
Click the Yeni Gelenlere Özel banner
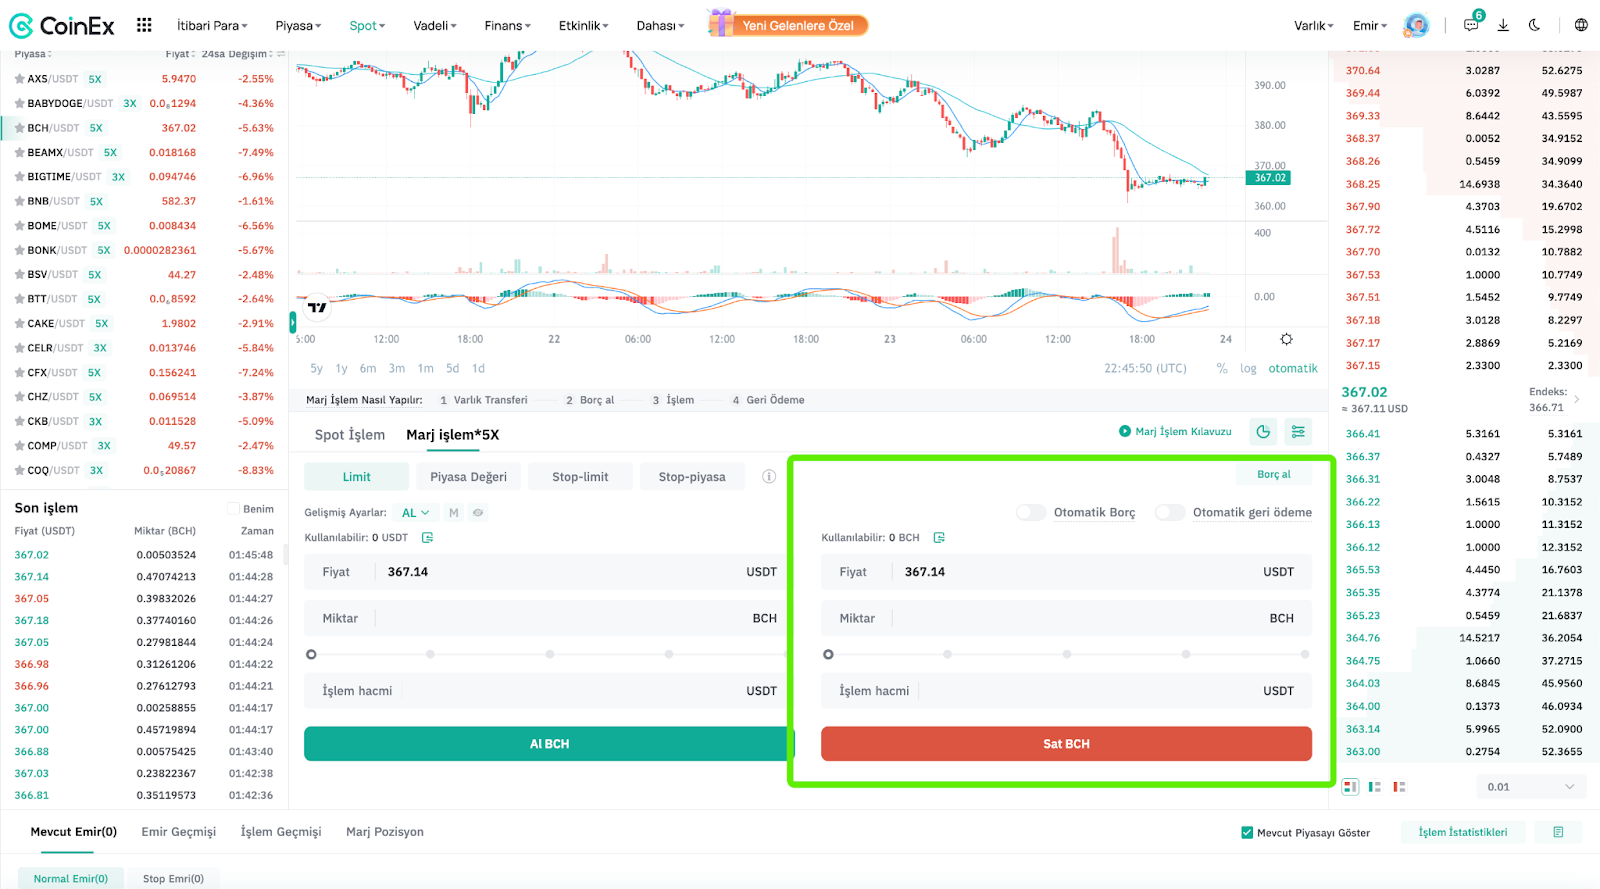[x=788, y=24]
